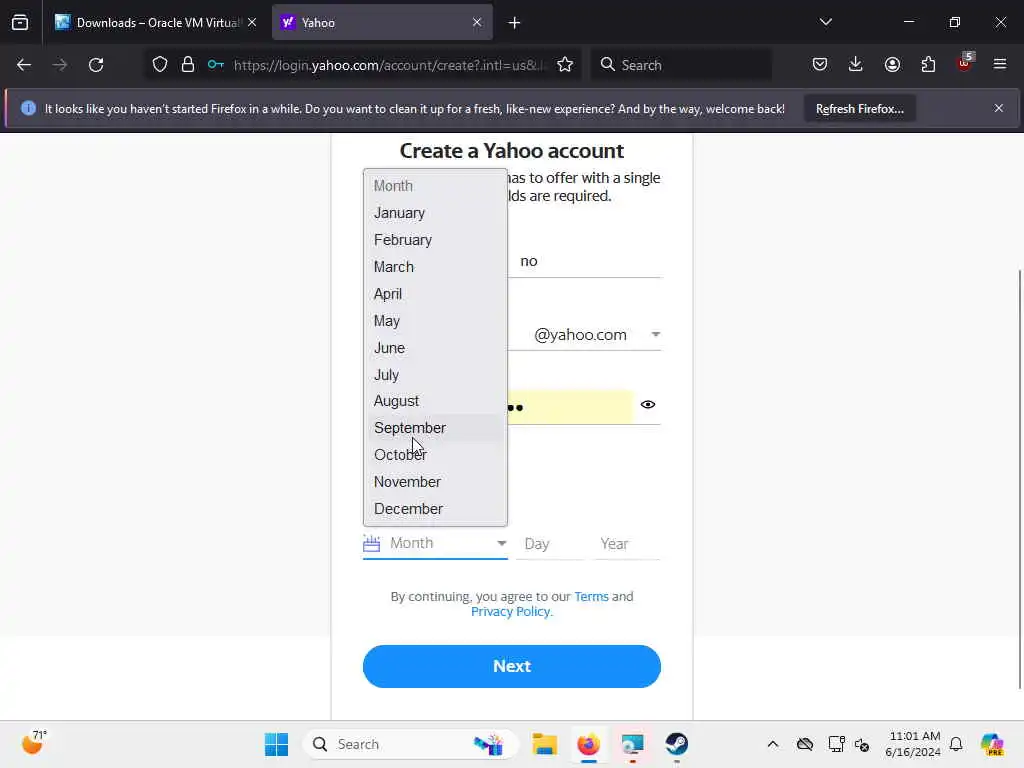The width and height of the screenshot is (1024, 768).
Task: Open the tracking protection shield icon
Action: 160,65
